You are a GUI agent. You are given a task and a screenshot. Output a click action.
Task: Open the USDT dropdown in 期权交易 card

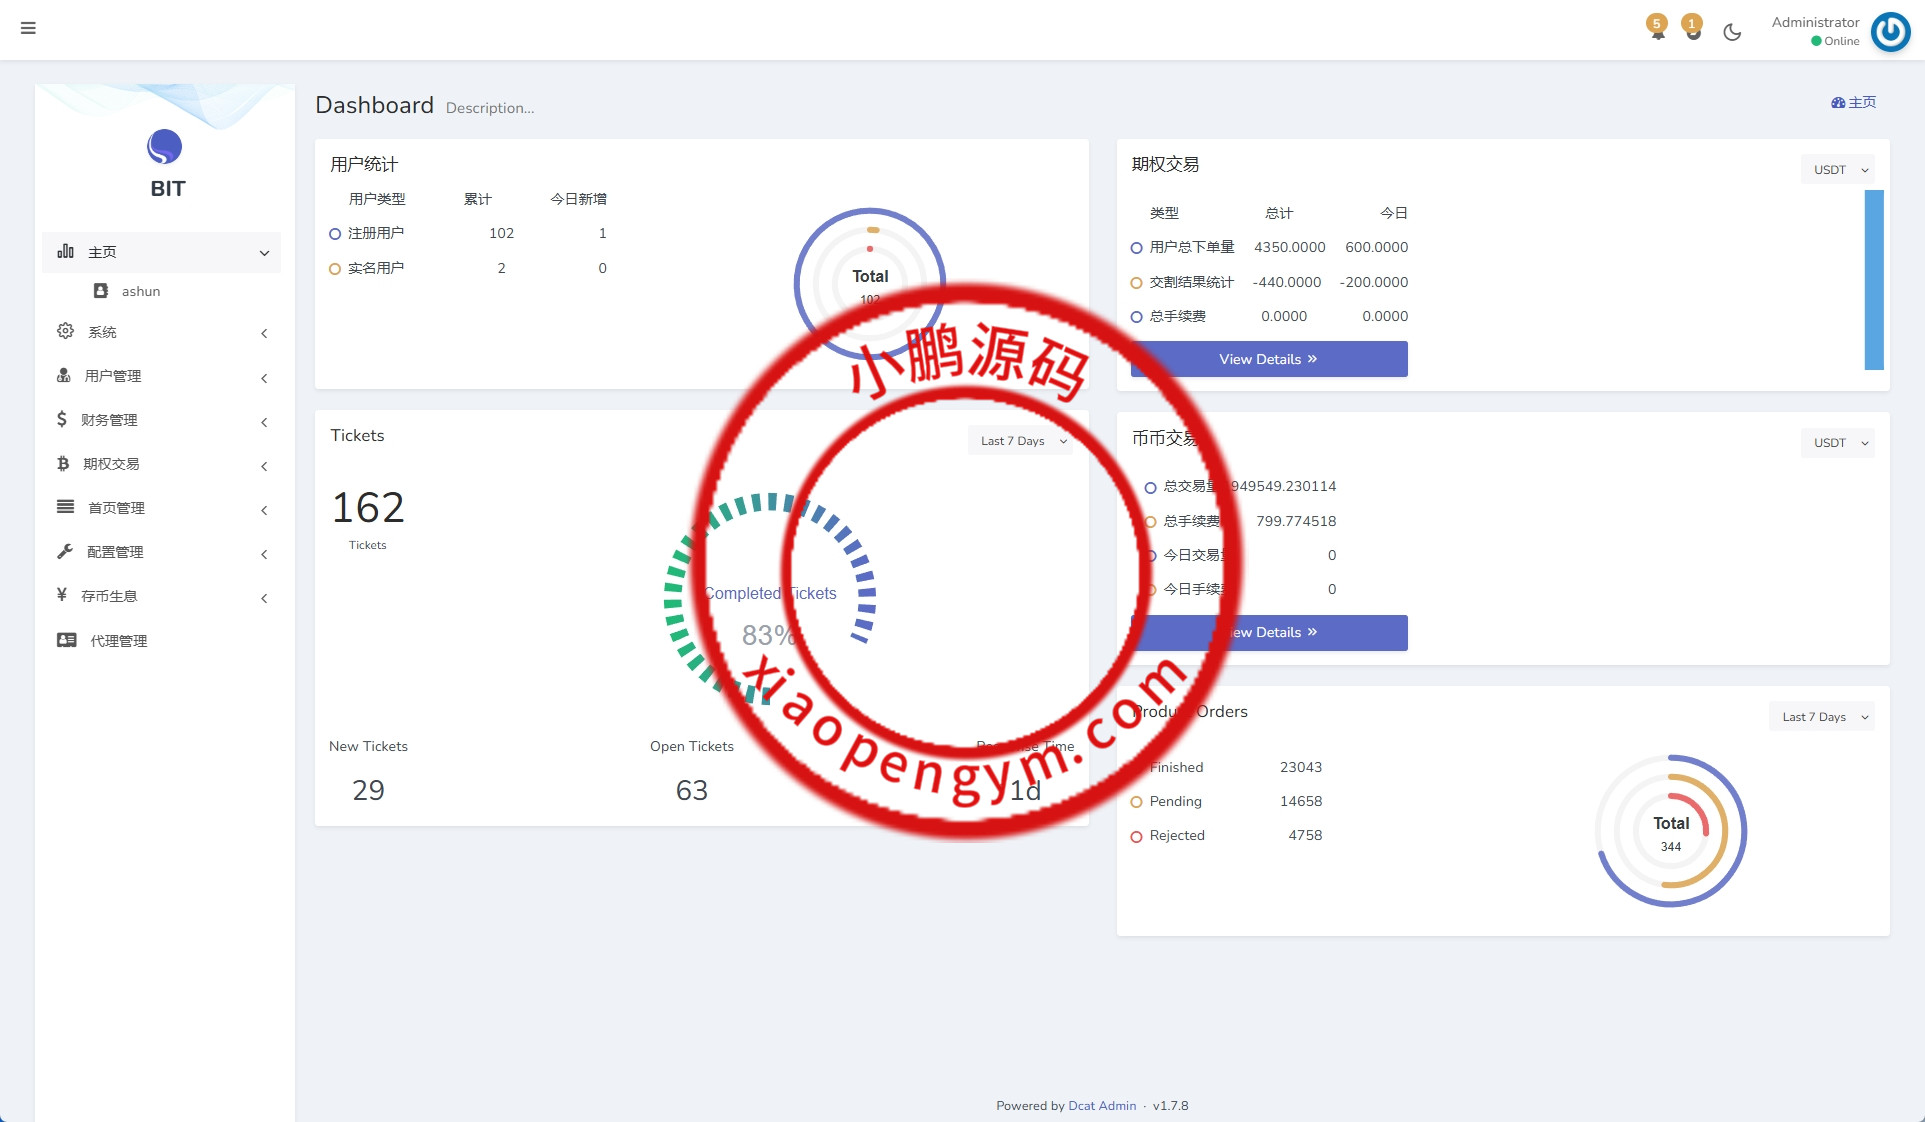[x=1838, y=169]
